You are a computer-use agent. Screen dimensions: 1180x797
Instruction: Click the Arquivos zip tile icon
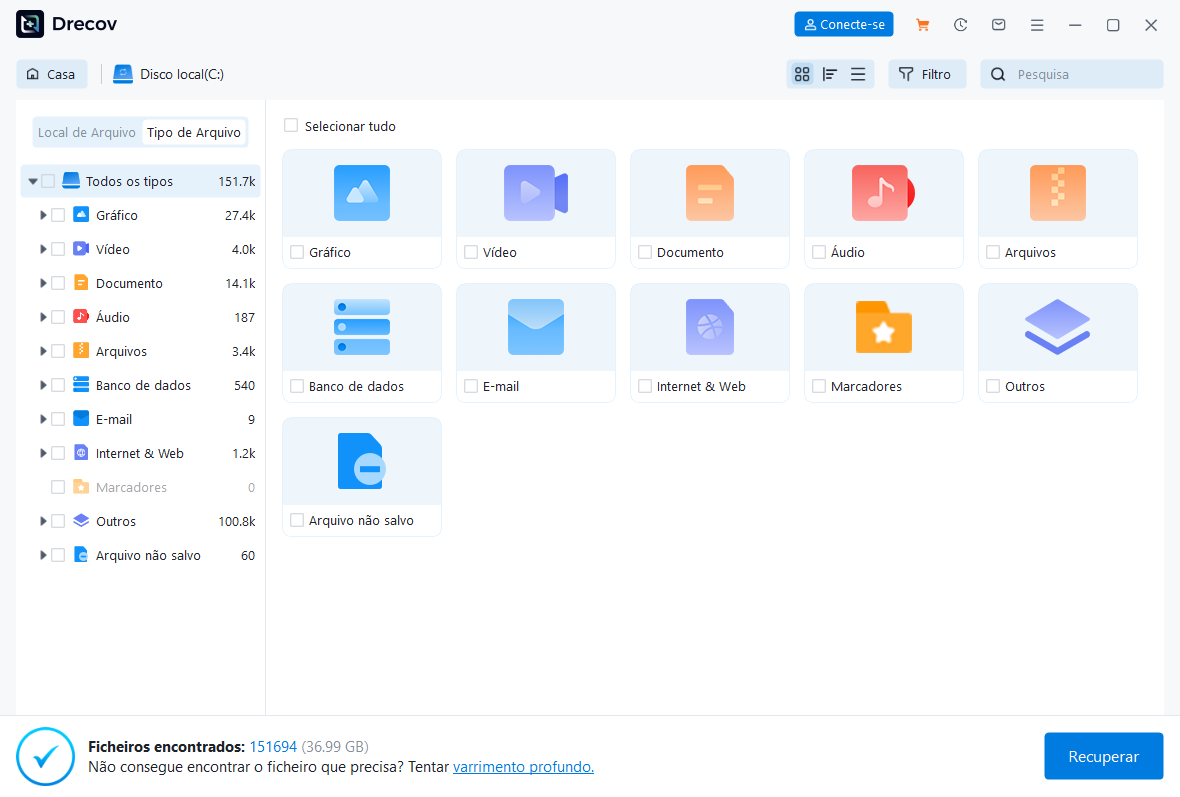tap(1057, 193)
